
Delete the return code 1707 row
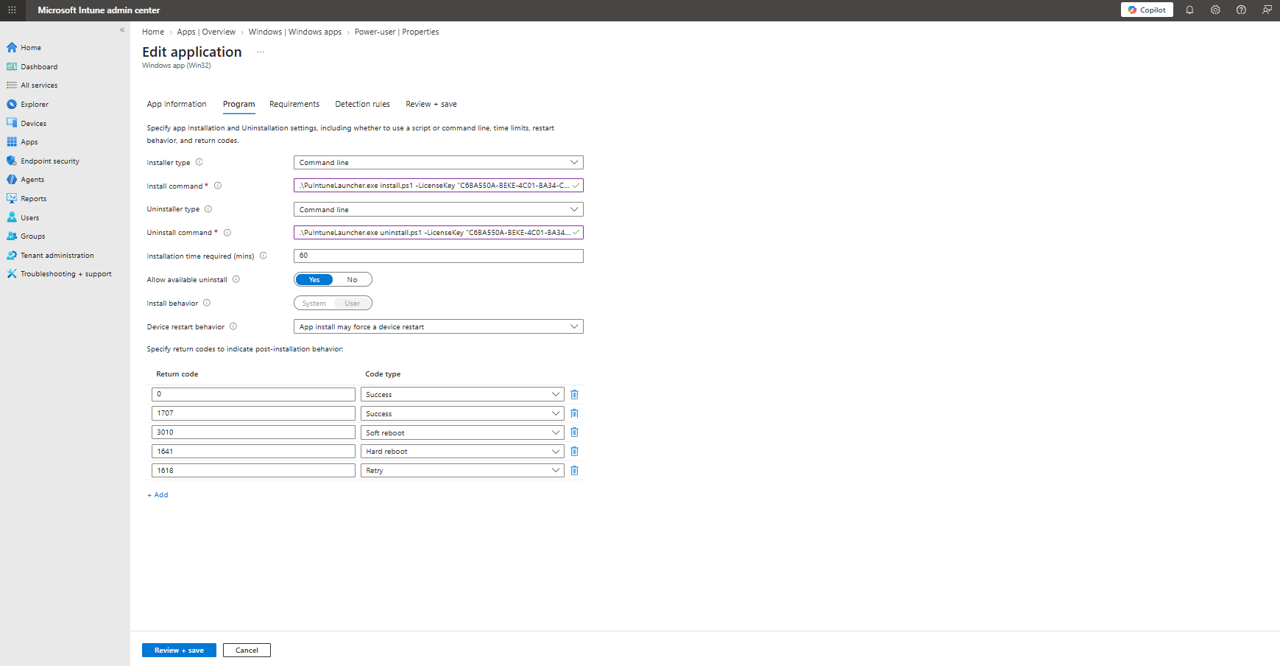[x=574, y=413]
